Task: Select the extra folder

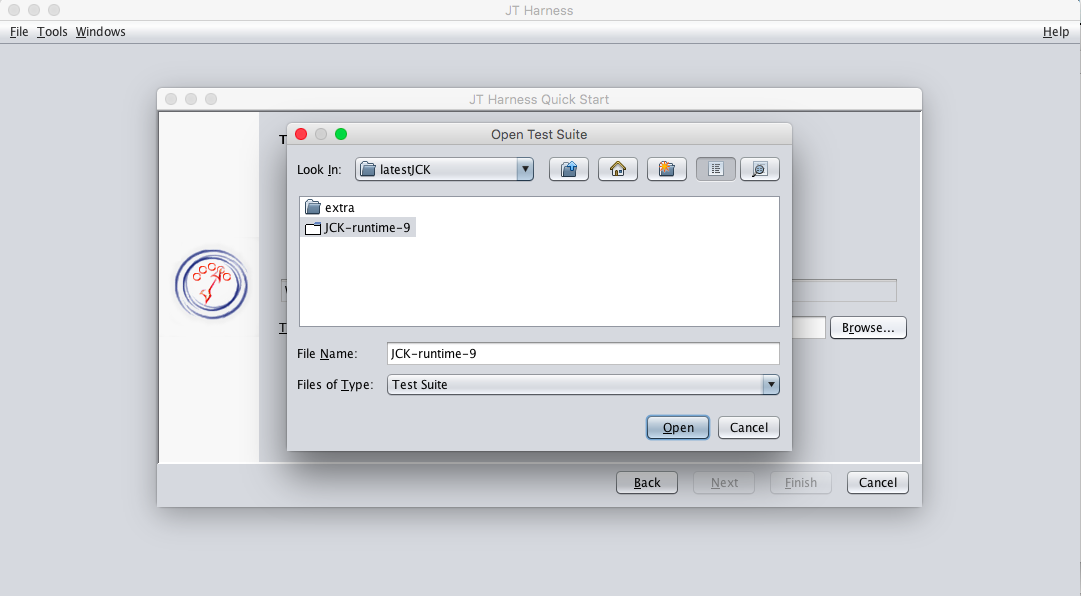Action: point(339,208)
